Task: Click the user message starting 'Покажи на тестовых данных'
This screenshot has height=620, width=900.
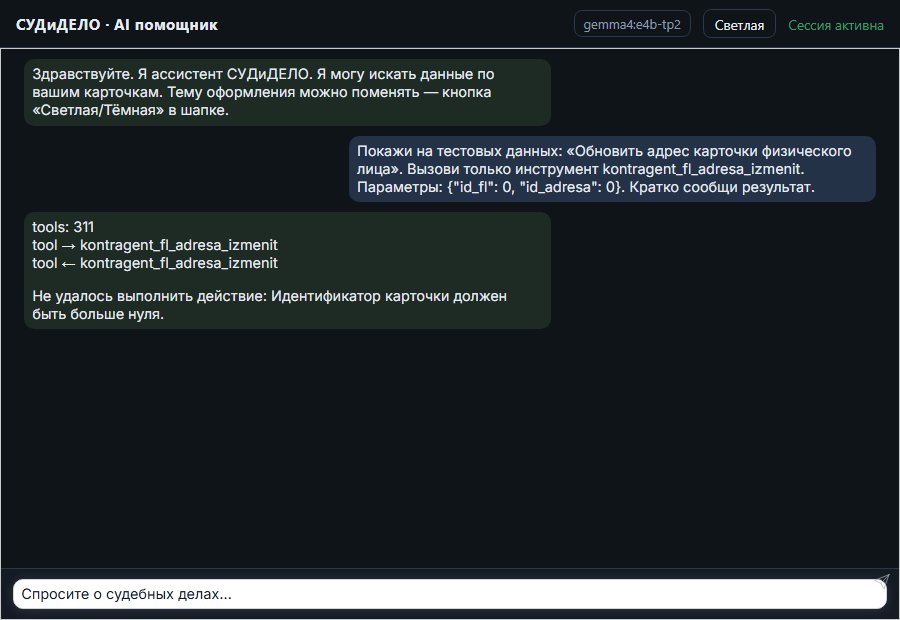Action: (612, 169)
